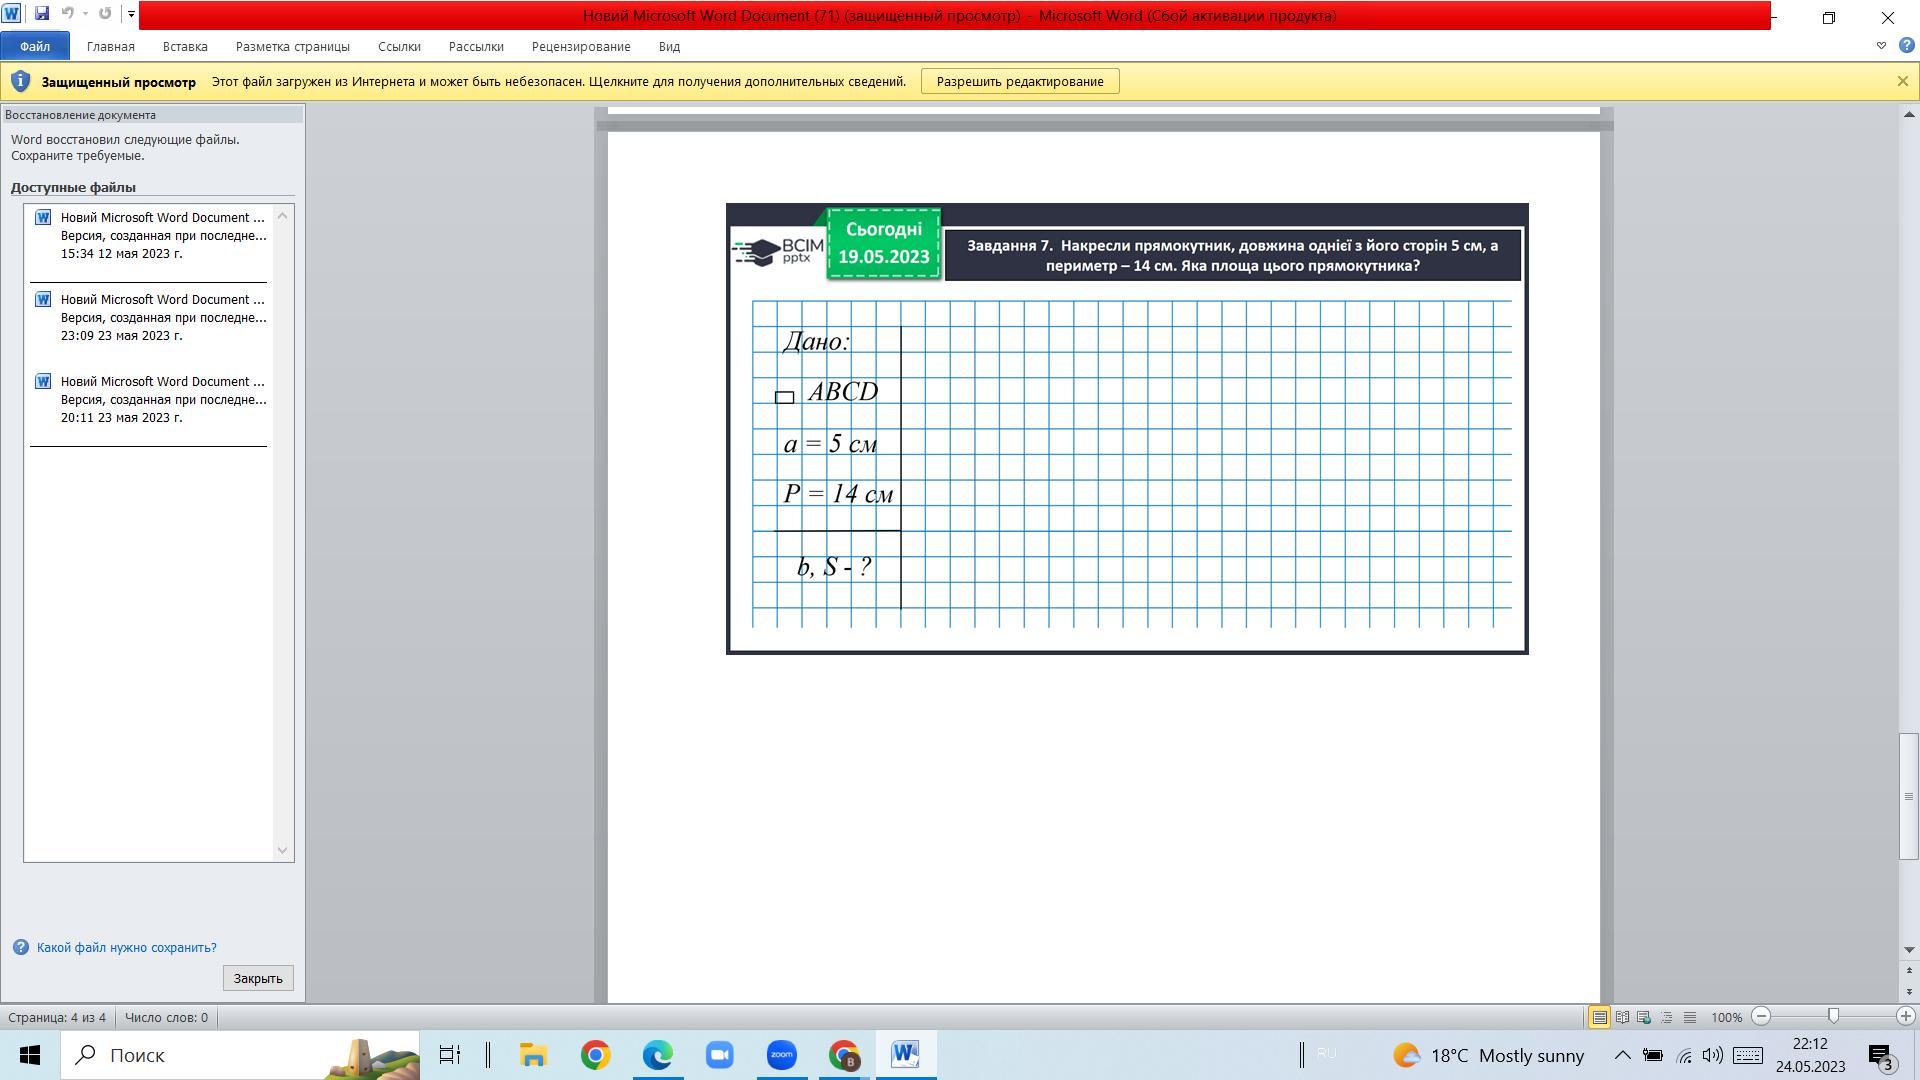Screen dimensions: 1920x1080
Task: Click the Закрыть button in recovery pane
Action: 257,978
